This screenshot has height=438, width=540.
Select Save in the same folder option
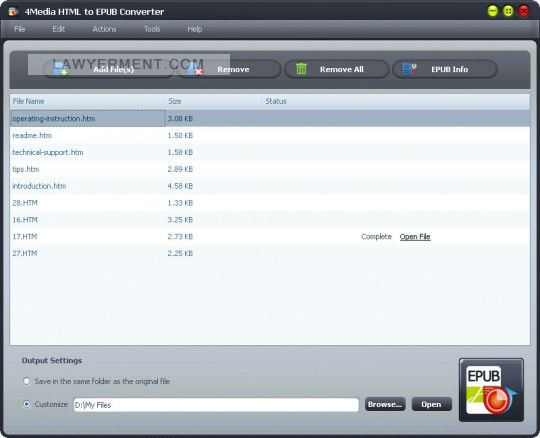pyautogui.click(x=27, y=381)
